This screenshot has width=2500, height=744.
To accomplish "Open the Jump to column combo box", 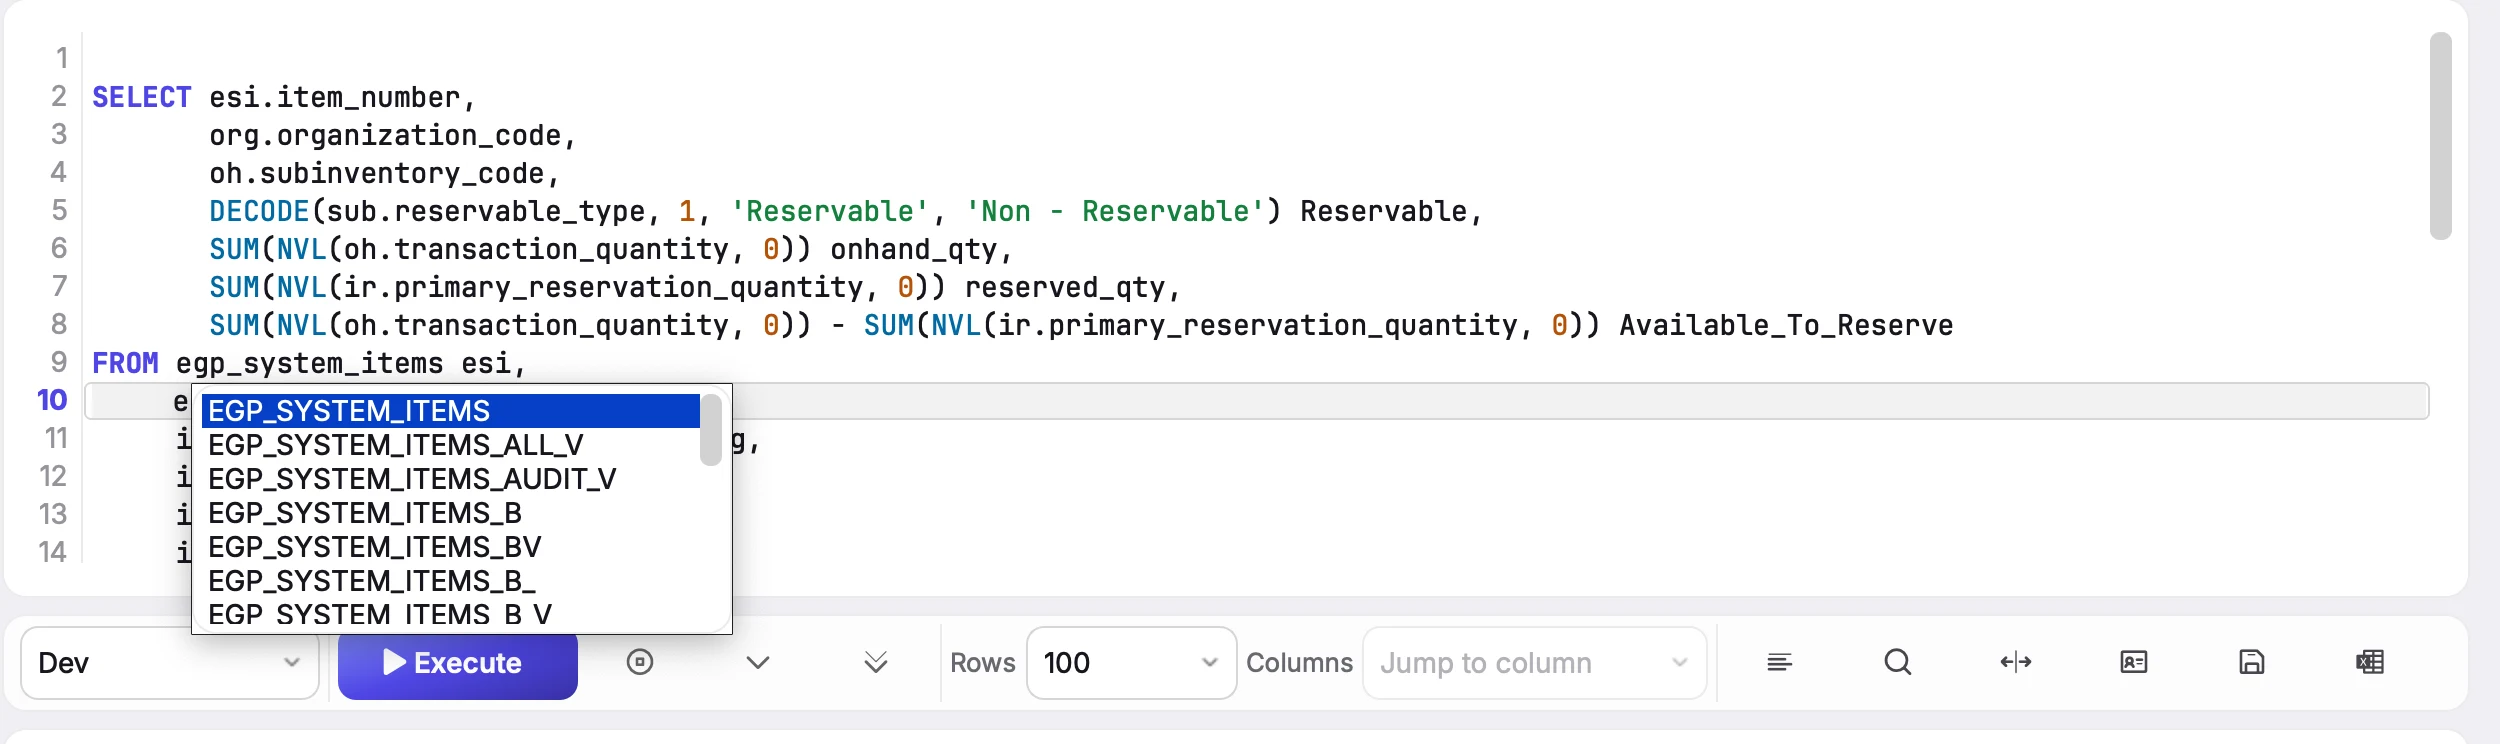I will (1535, 663).
